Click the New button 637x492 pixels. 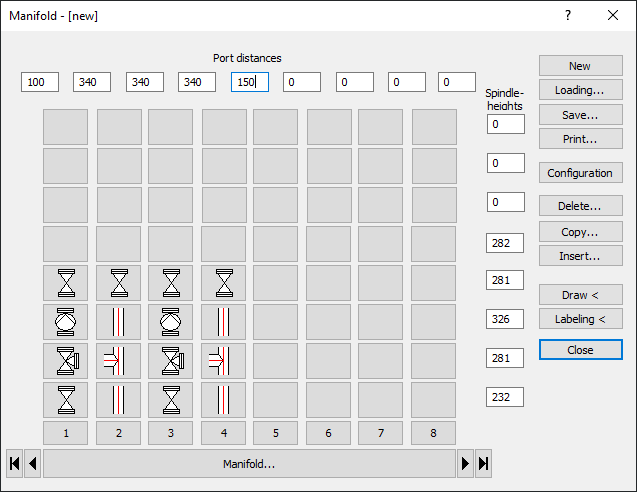pos(581,66)
